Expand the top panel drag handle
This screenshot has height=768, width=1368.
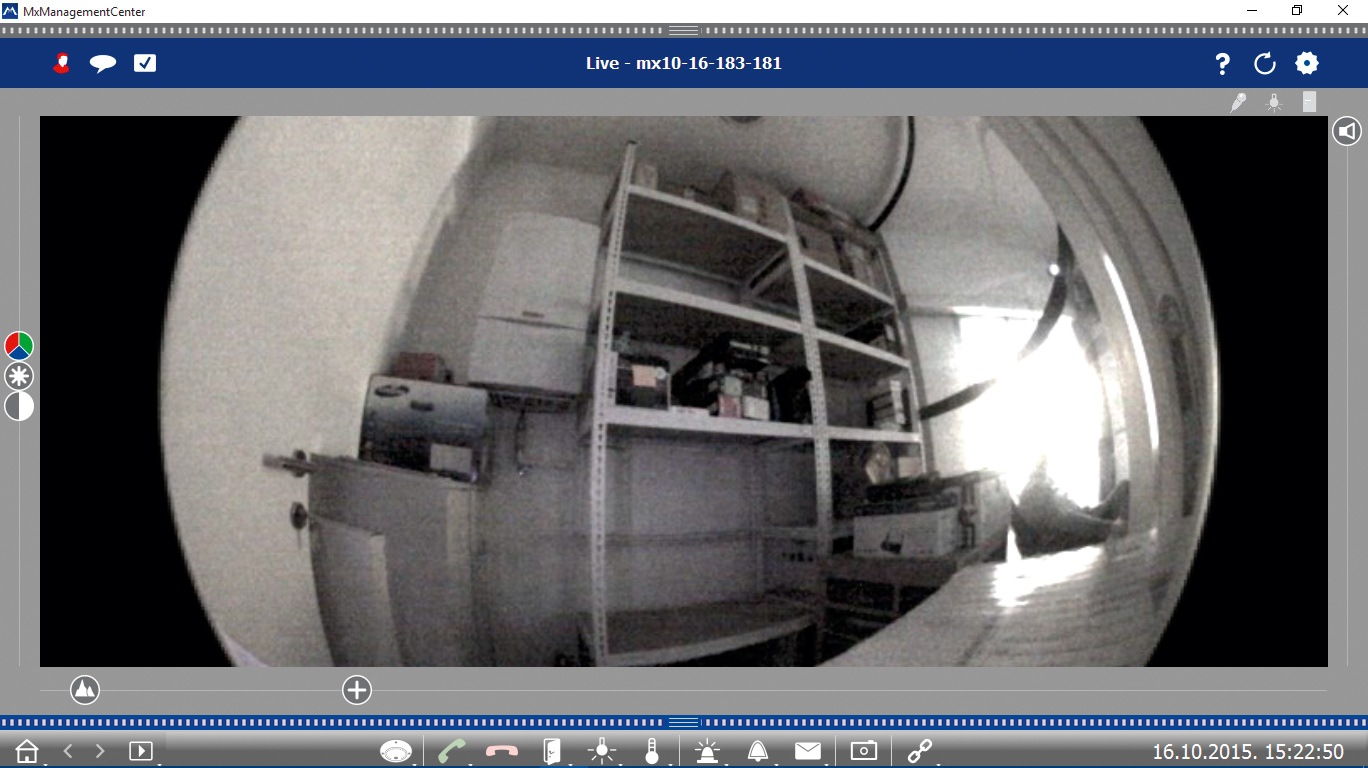[684, 30]
